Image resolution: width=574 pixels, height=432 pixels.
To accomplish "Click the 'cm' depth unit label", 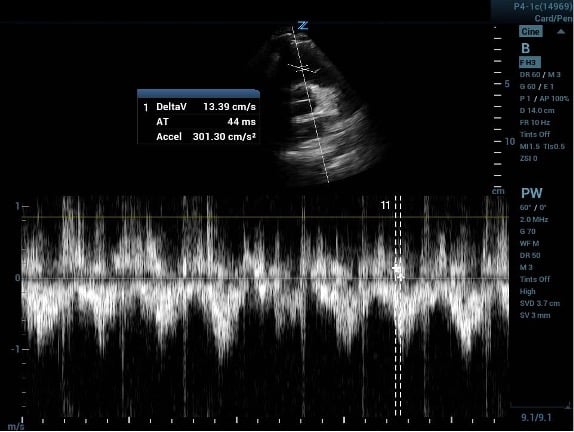I will 498,191.
